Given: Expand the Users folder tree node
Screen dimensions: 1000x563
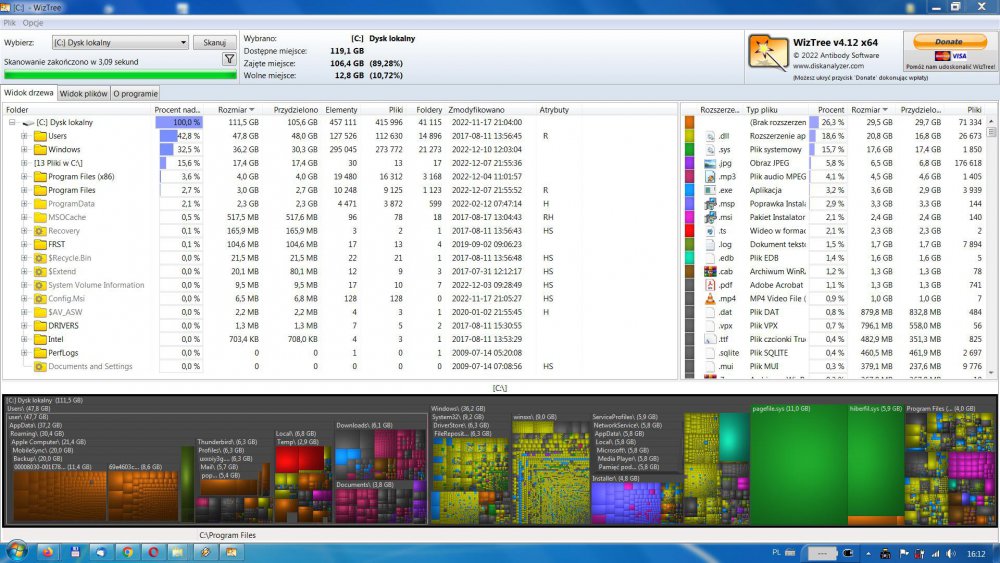Looking at the screenshot, I should (24, 136).
